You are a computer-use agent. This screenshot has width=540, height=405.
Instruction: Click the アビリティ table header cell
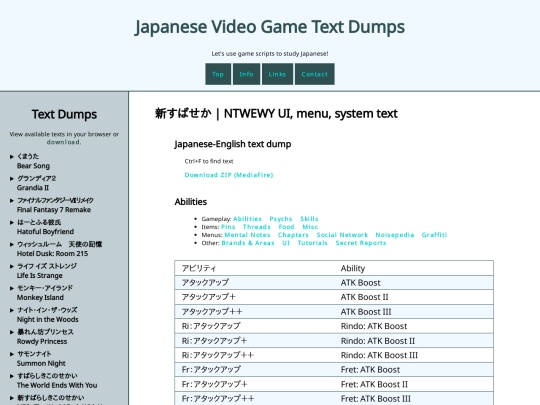[x=255, y=268]
